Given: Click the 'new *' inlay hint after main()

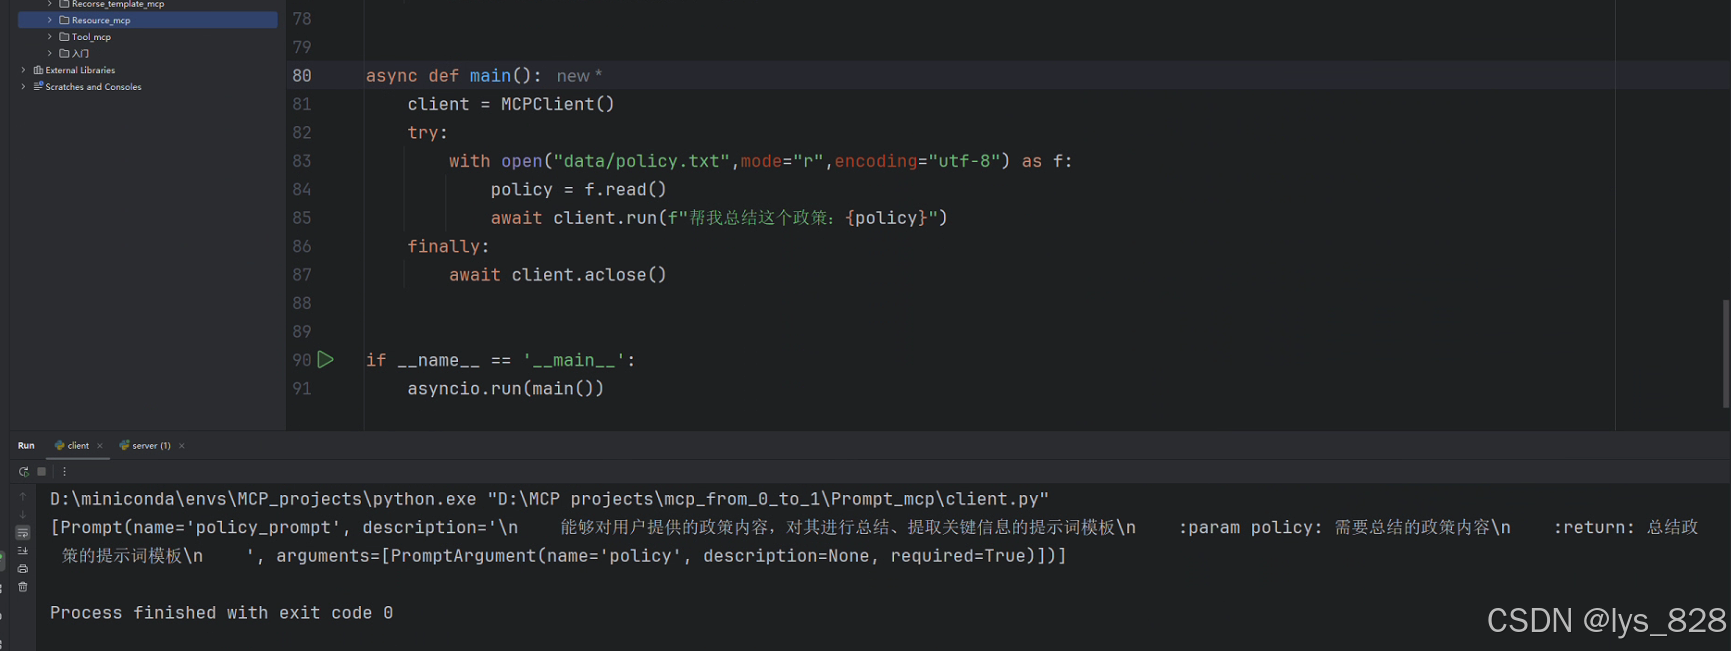Looking at the screenshot, I should click(x=579, y=76).
